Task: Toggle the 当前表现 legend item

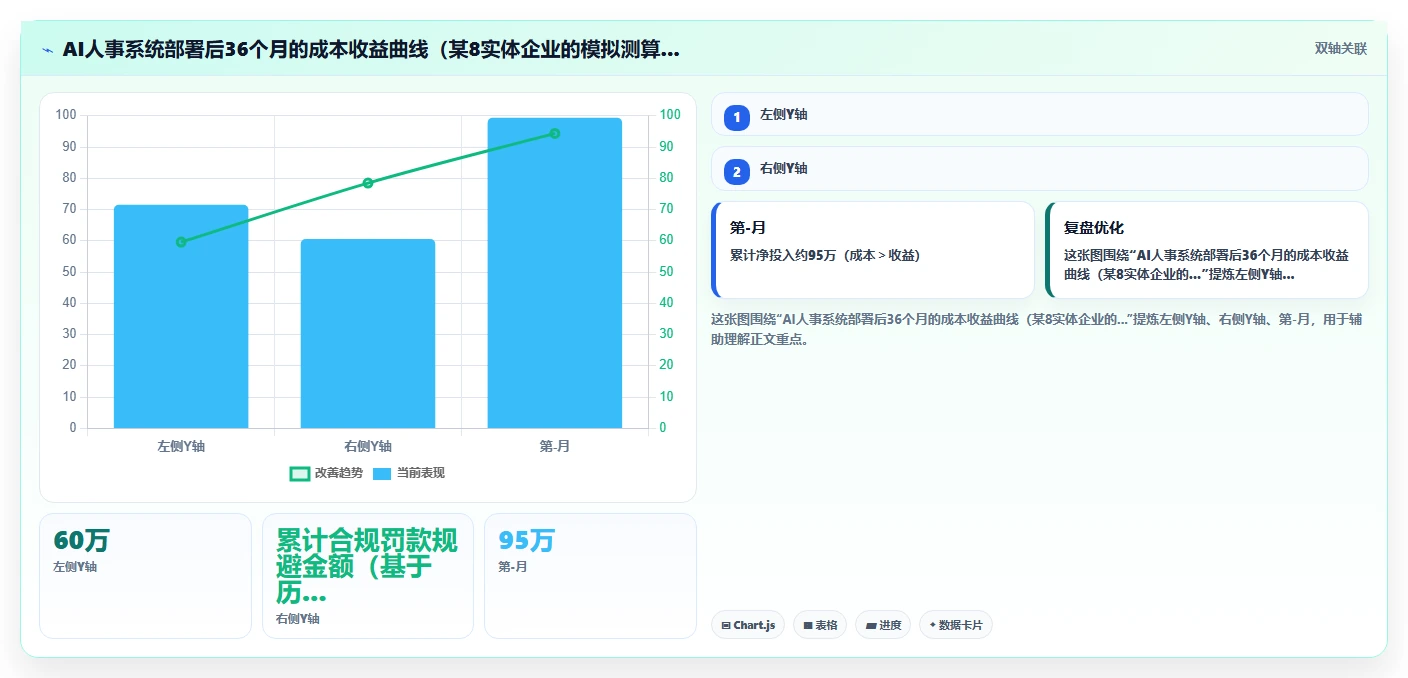Action: [408, 473]
